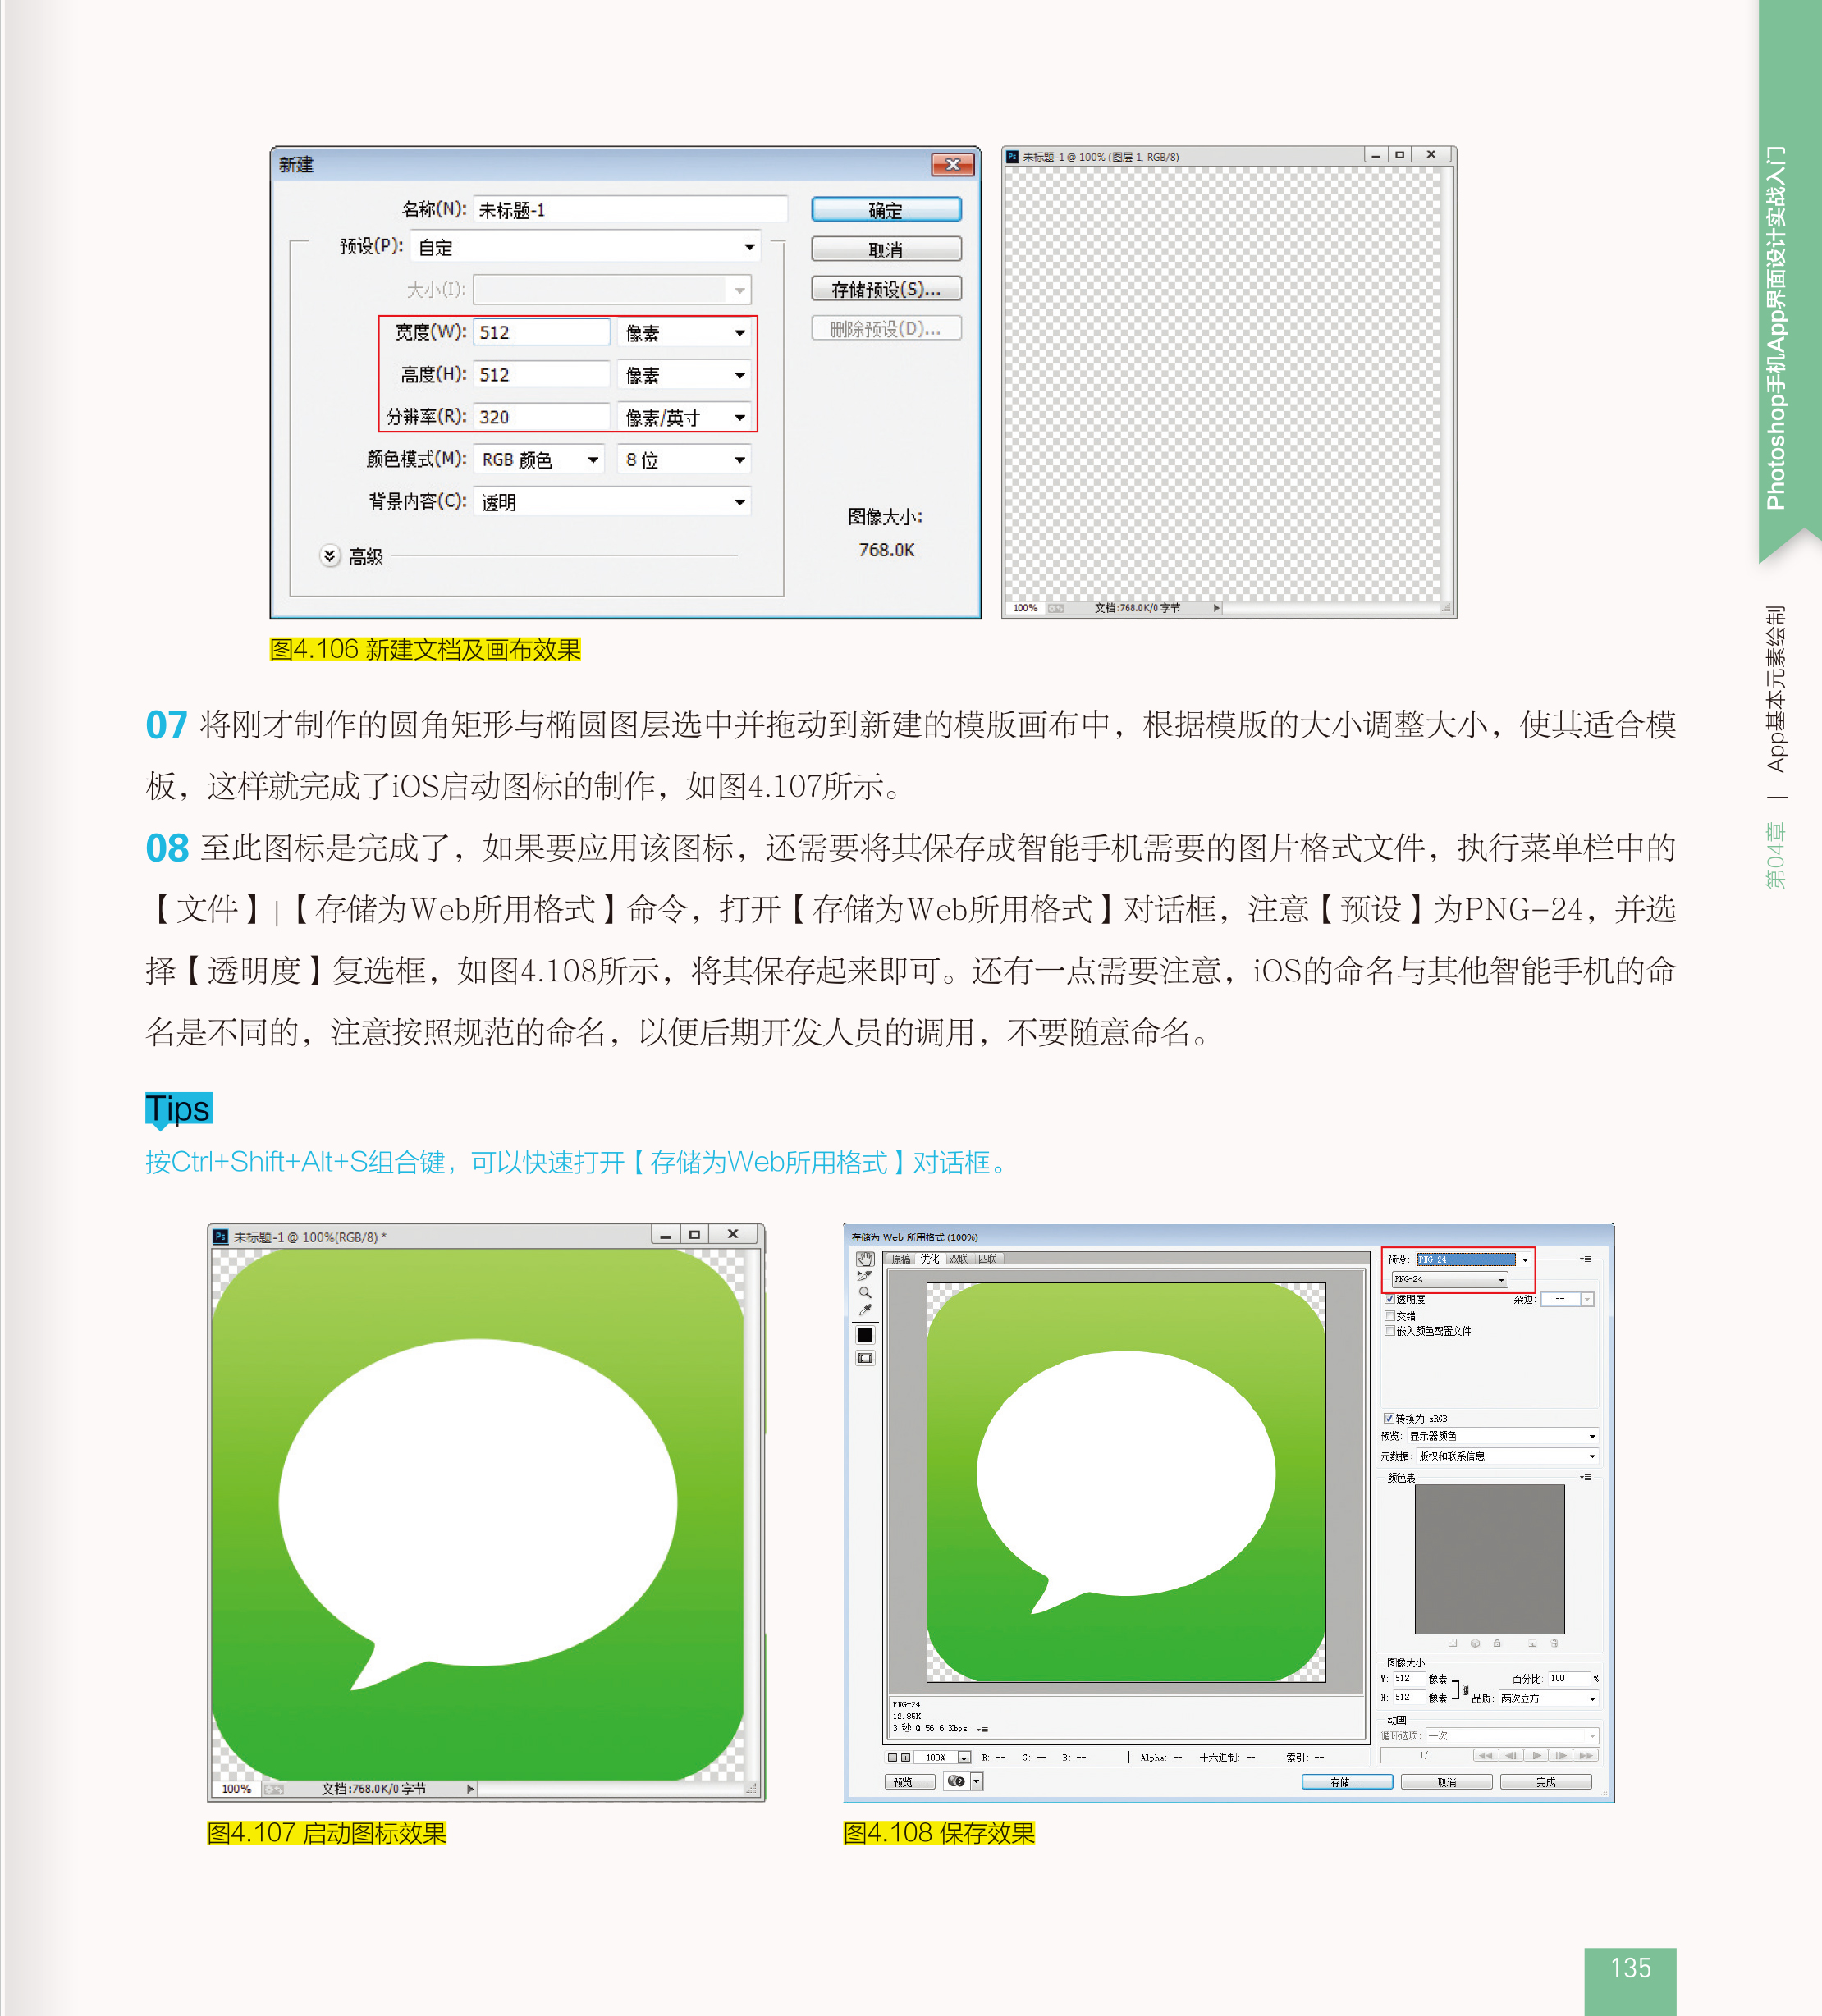This screenshot has width=1822, height=2016.
Task: Click the 宽度 input field showing 512
Action: pyautogui.click(x=541, y=332)
